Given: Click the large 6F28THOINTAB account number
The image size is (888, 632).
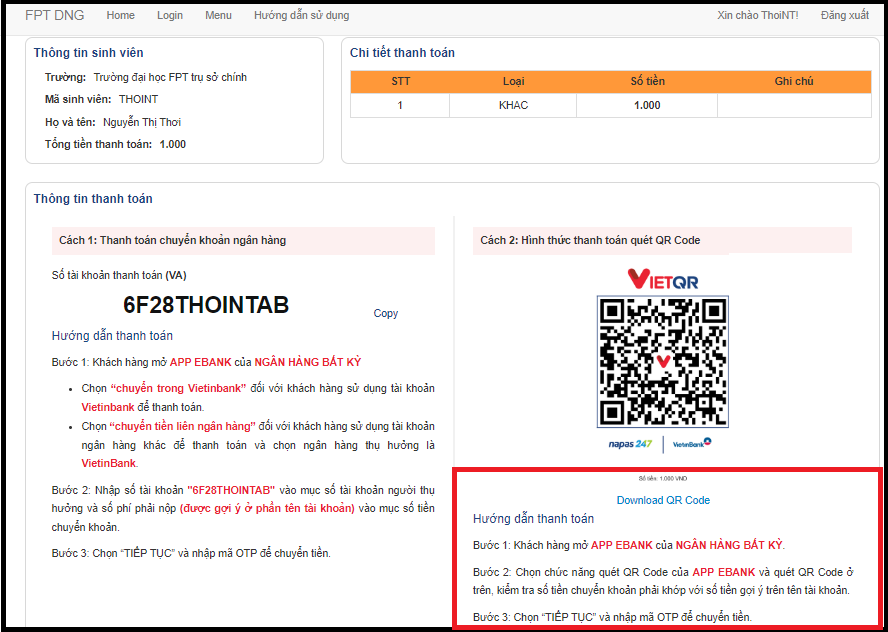Looking at the screenshot, I should pos(206,305).
